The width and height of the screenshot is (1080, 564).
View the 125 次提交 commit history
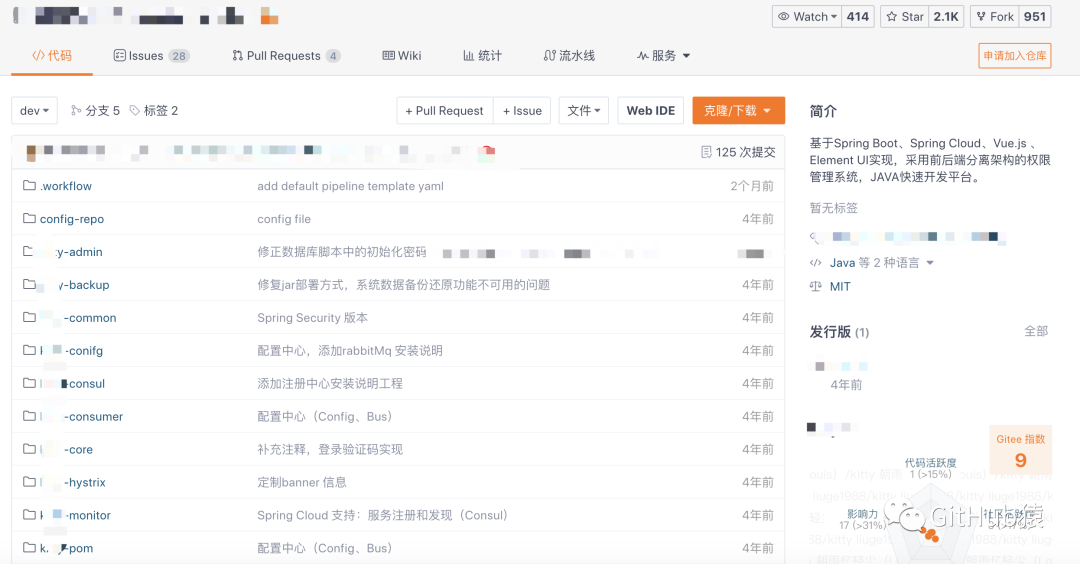pyautogui.click(x=738, y=152)
